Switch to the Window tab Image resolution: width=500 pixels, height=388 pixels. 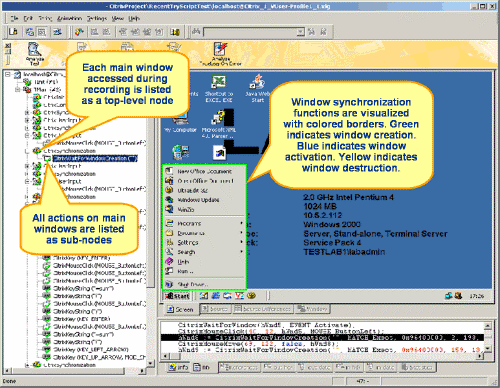313,309
